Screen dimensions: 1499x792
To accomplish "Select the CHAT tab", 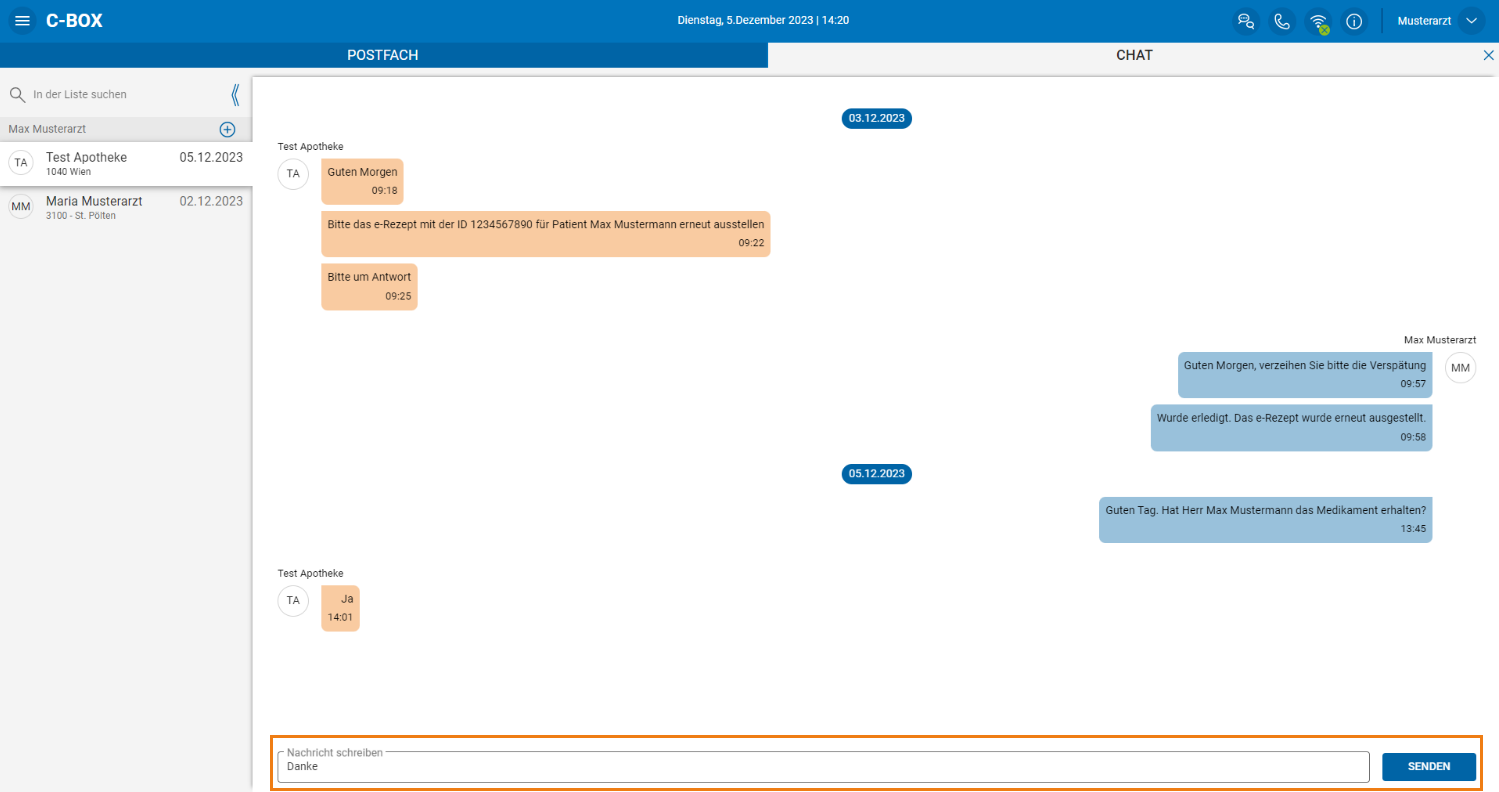I will [1134, 55].
